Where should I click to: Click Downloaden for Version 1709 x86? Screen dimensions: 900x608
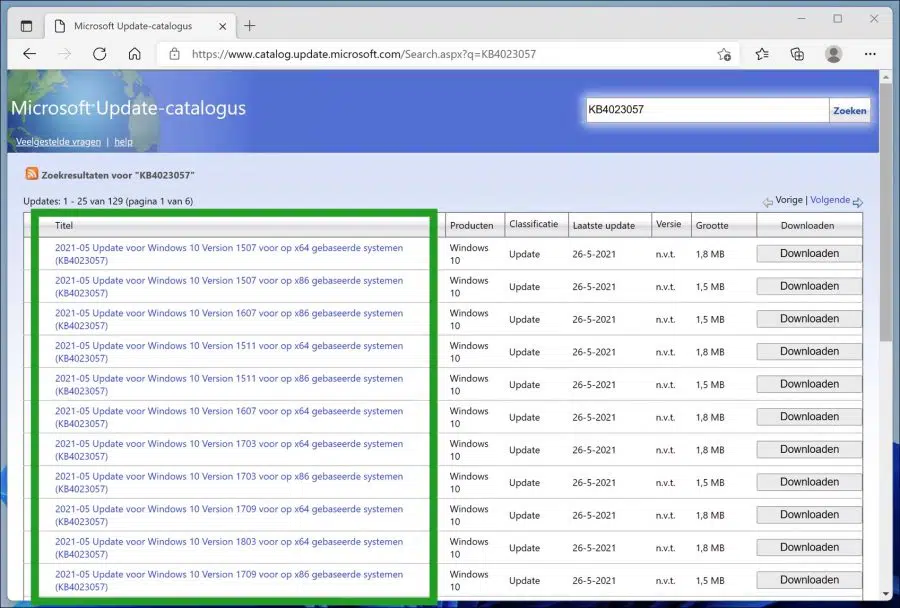coord(809,580)
